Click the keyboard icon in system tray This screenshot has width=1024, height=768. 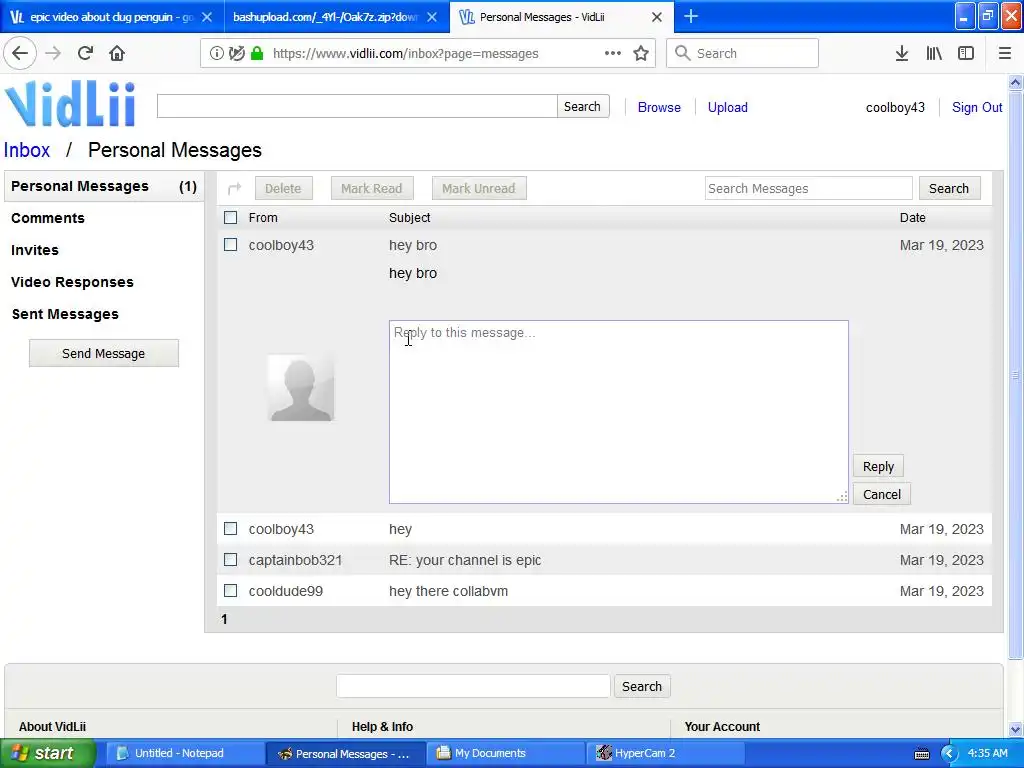[x=921, y=754]
